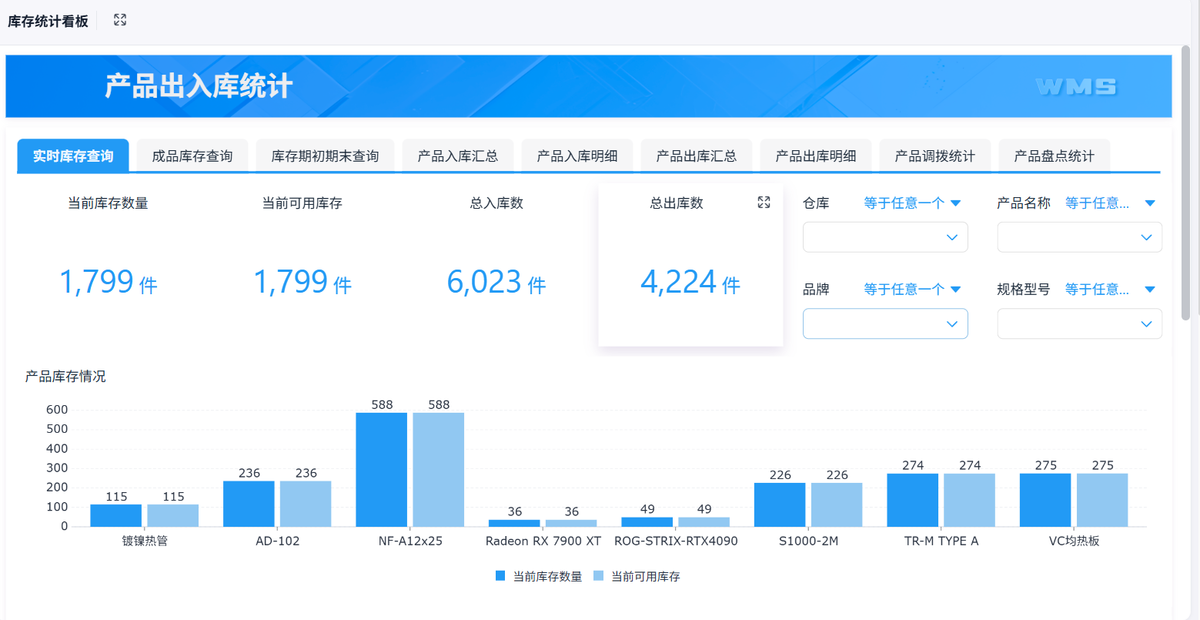Open the 规格型号 dropdown field
Image resolution: width=1200 pixels, height=620 pixels.
pyautogui.click(x=1079, y=324)
